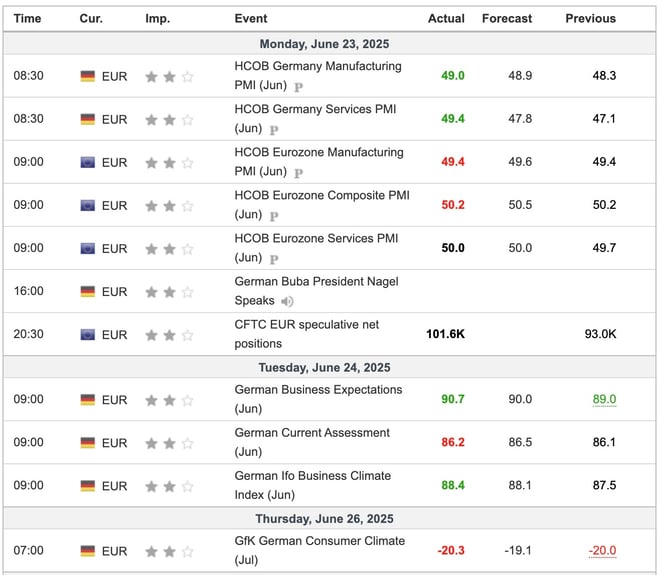The height and width of the screenshot is (575, 658).
Task: Click the Germany flag for Ifo Business Climate Index
Action: (88, 486)
